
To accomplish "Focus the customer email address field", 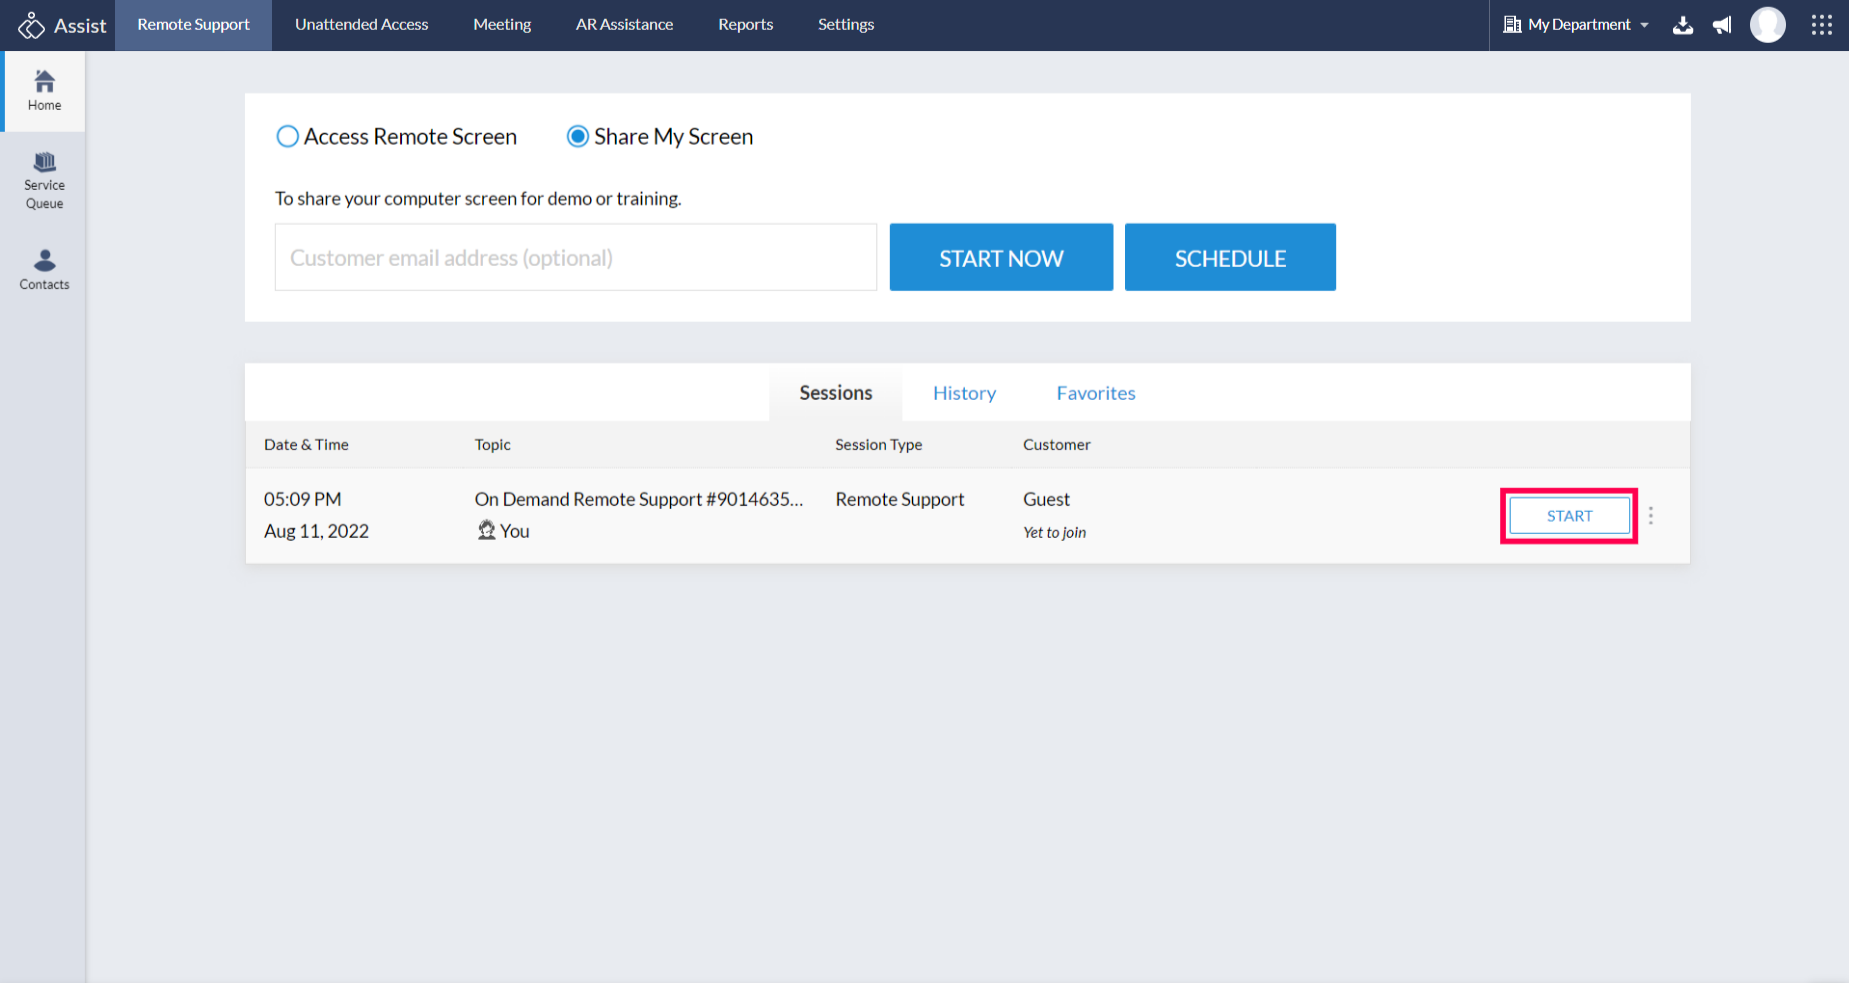I will click(x=576, y=258).
